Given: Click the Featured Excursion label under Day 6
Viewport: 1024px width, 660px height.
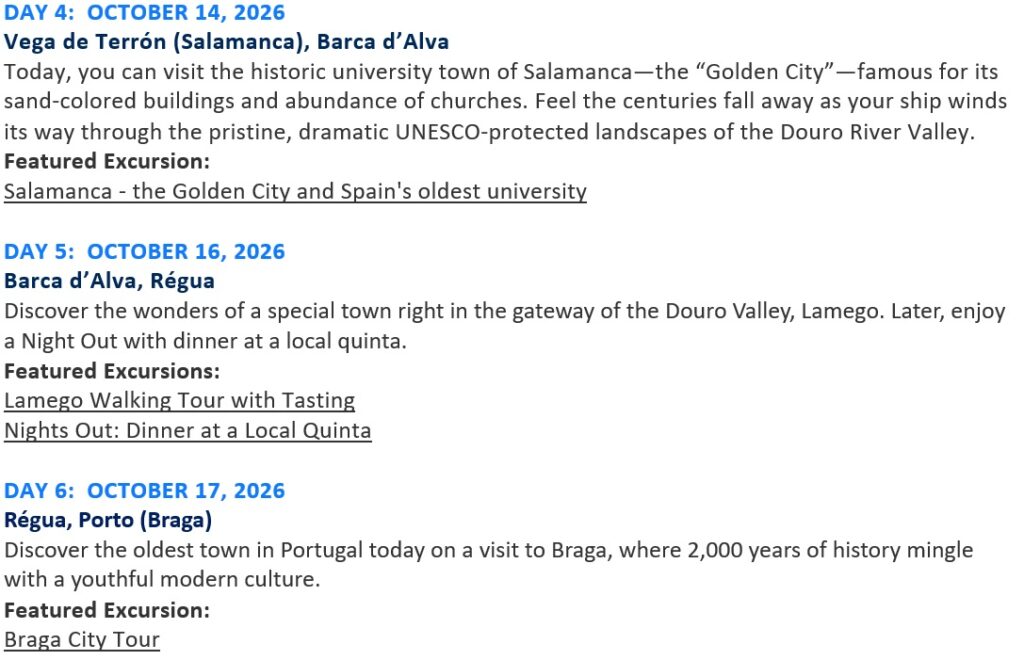Looking at the screenshot, I should 107,610.
